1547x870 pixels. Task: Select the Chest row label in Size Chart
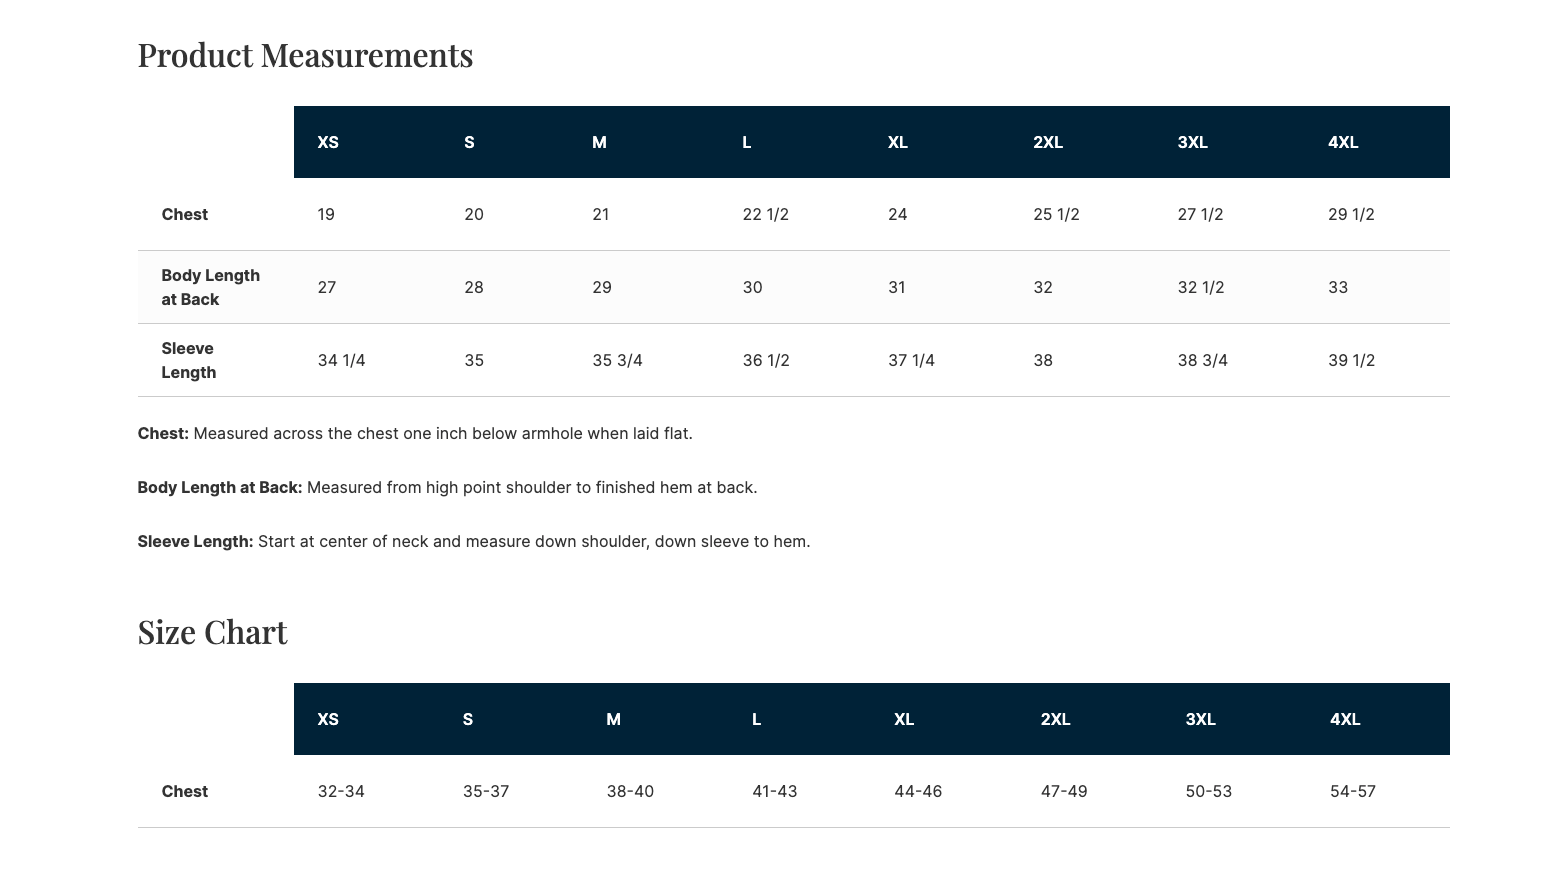coord(185,791)
